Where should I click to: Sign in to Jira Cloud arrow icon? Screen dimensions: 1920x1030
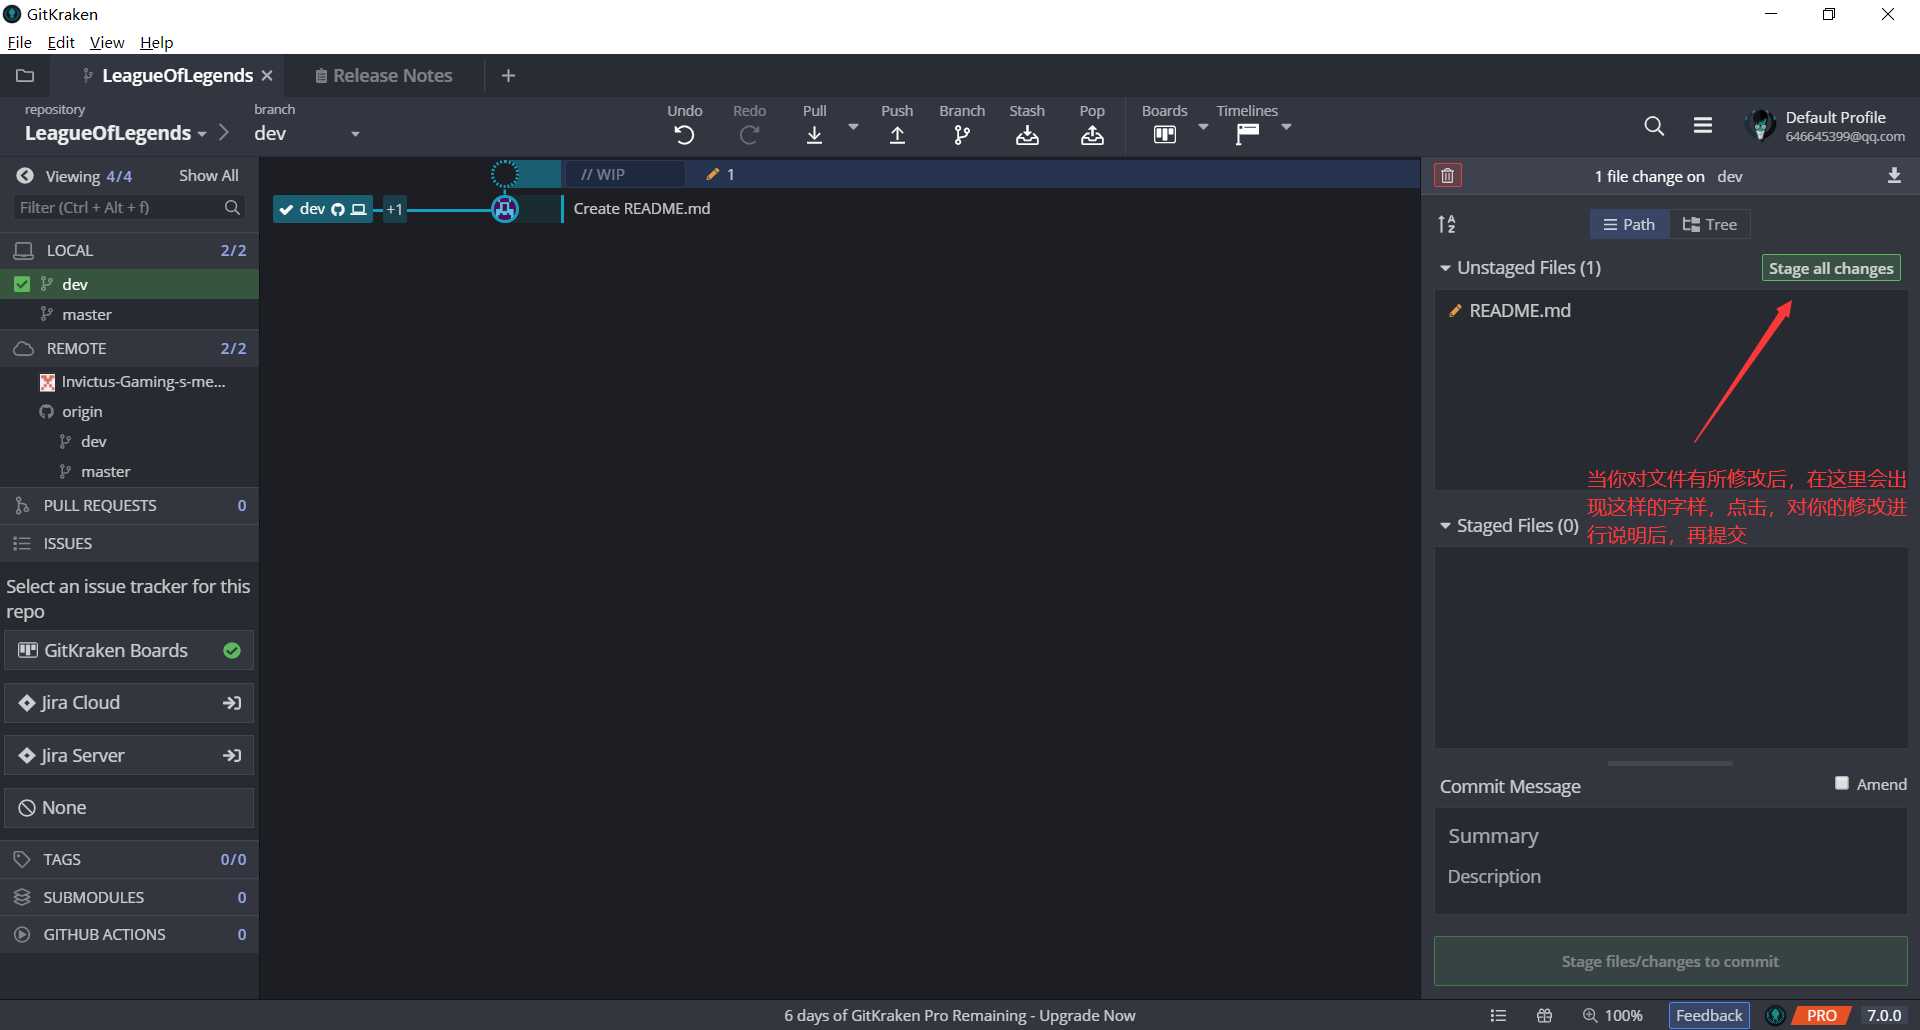(x=232, y=703)
